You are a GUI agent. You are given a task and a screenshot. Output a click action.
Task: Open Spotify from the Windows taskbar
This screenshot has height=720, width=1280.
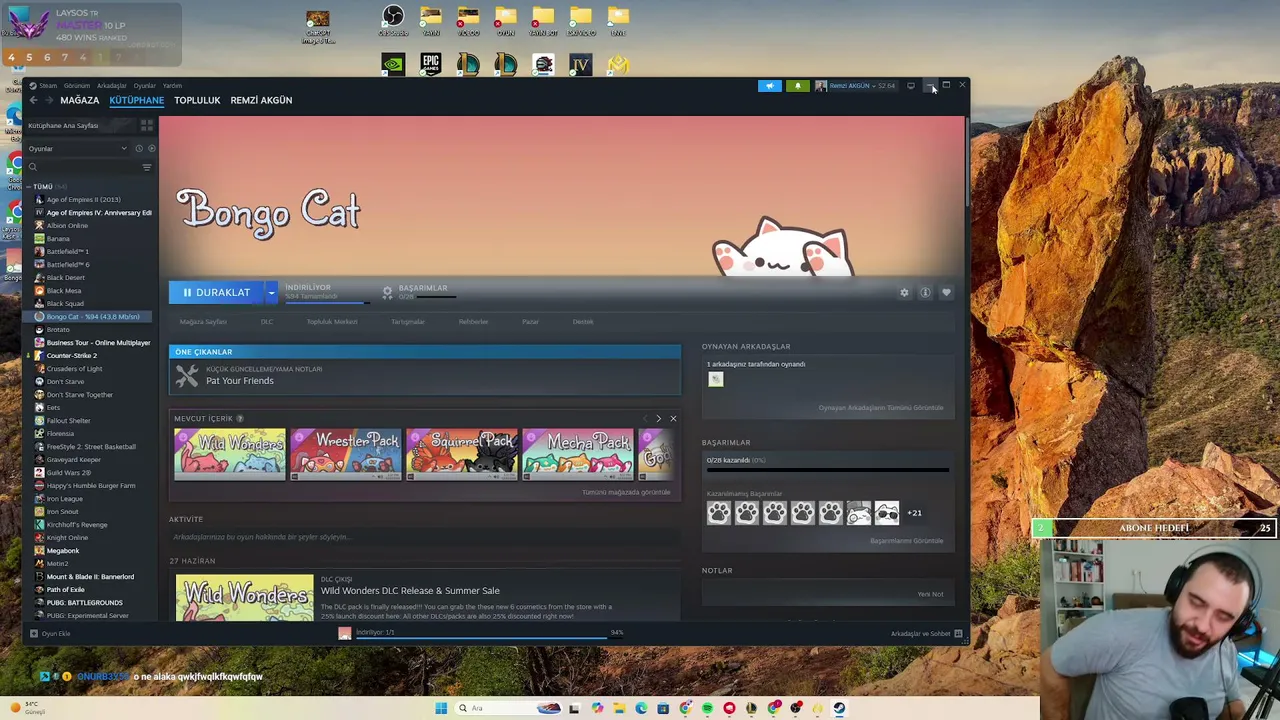(707, 708)
